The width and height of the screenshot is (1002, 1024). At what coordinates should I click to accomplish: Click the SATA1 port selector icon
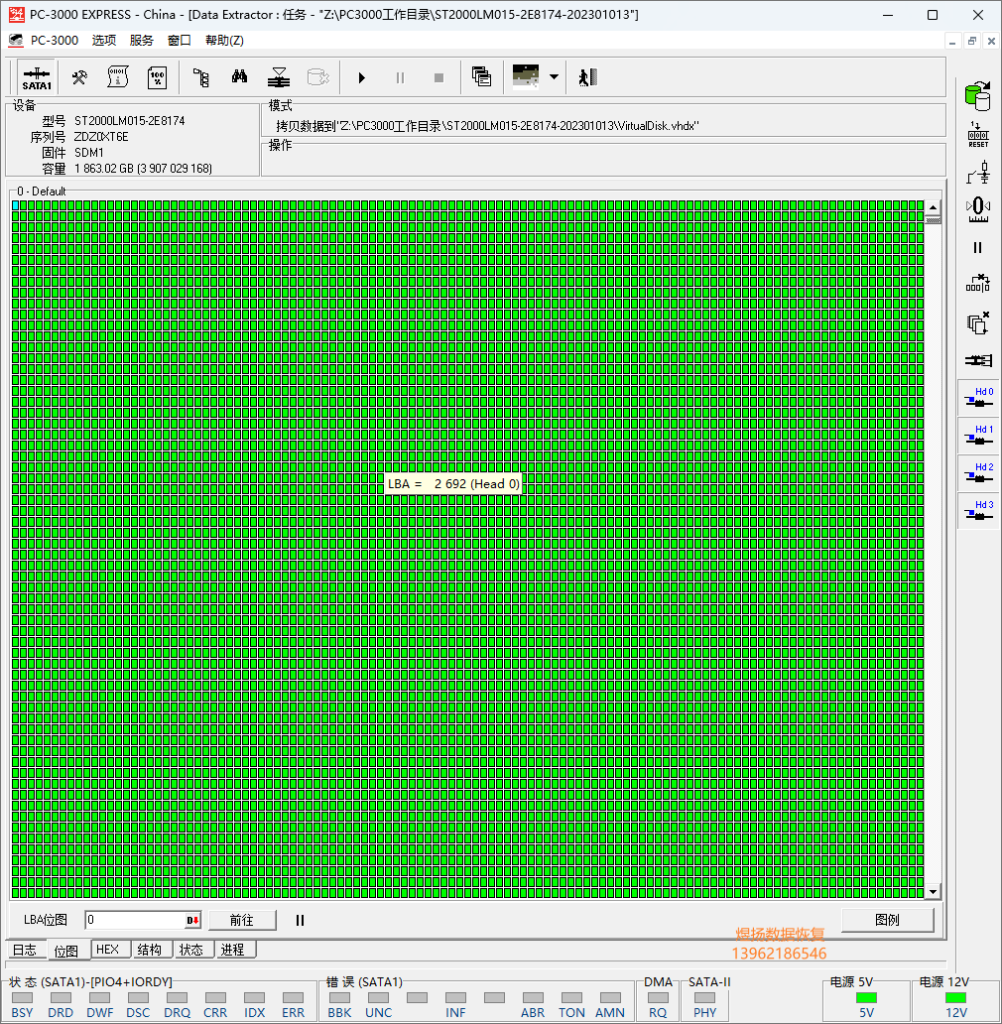pos(37,78)
